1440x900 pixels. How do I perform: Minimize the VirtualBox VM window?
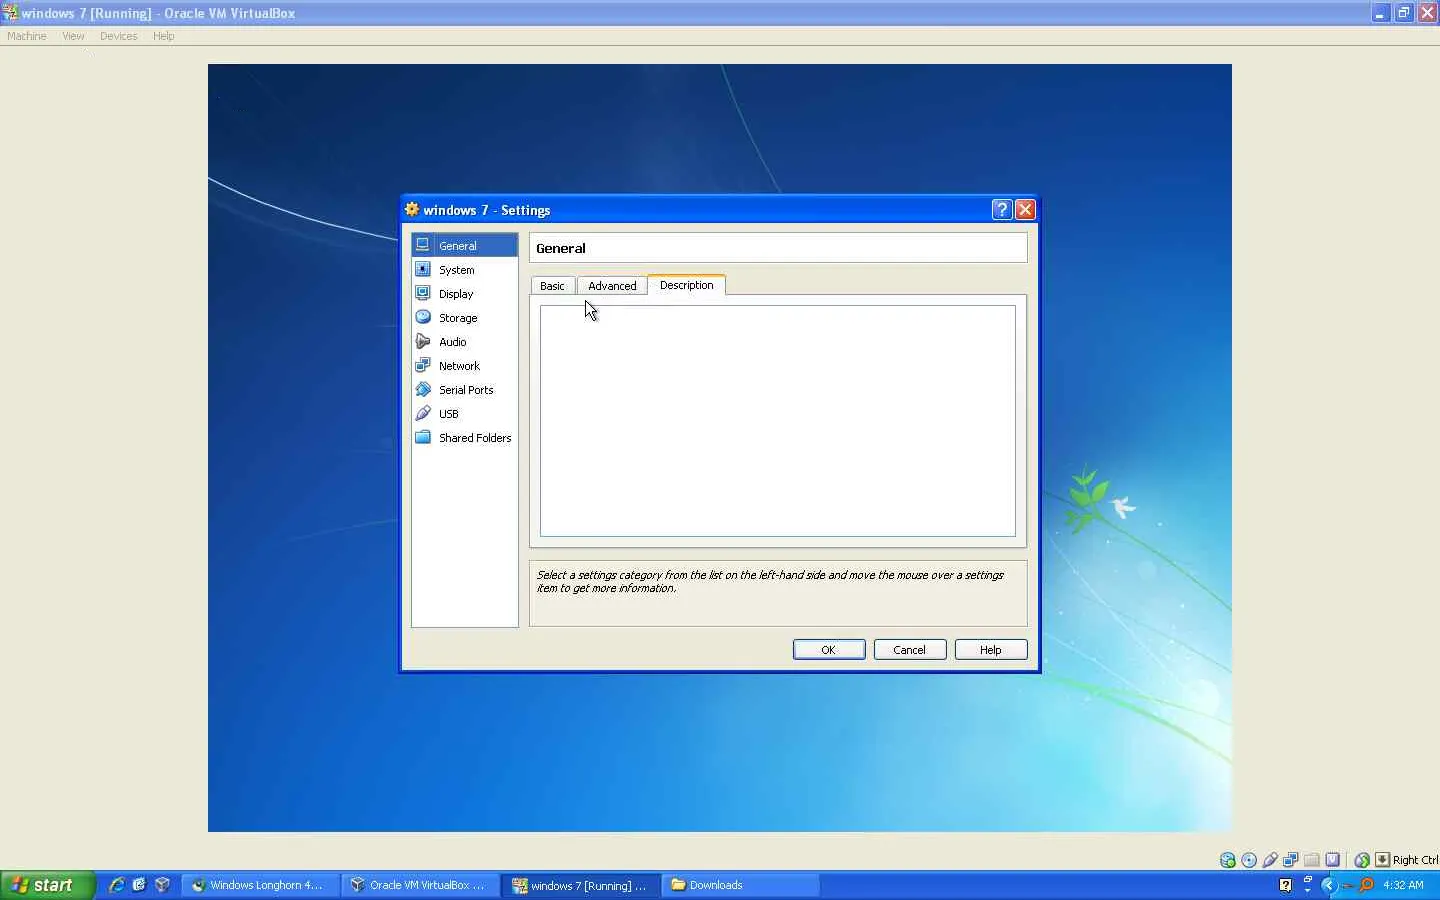[1380, 13]
